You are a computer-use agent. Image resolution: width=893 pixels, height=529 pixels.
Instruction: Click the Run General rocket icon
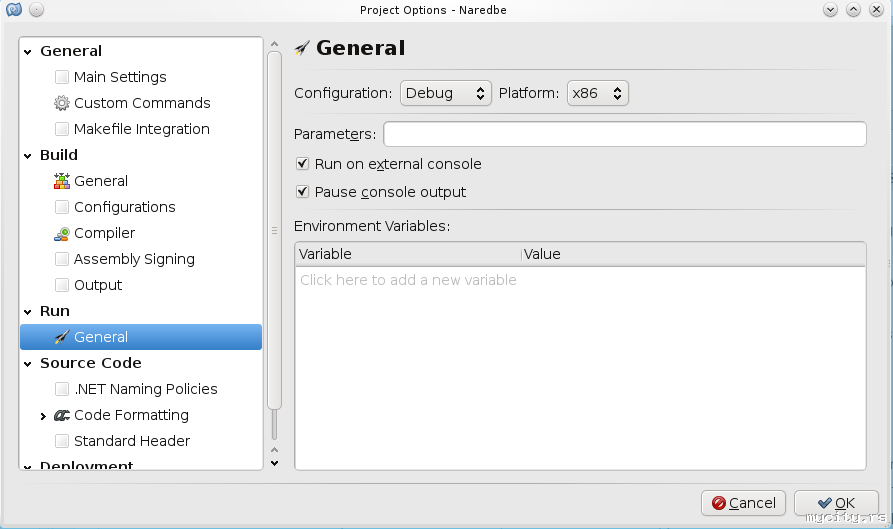click(x=62, y=337)
